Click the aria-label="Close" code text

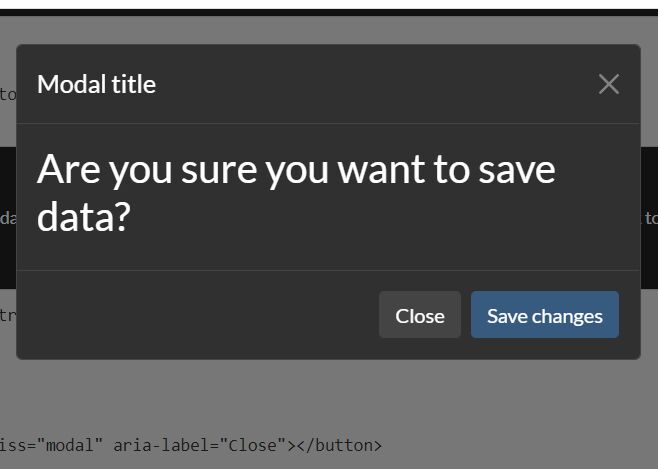pyautogui.click(x=198, y=445)
